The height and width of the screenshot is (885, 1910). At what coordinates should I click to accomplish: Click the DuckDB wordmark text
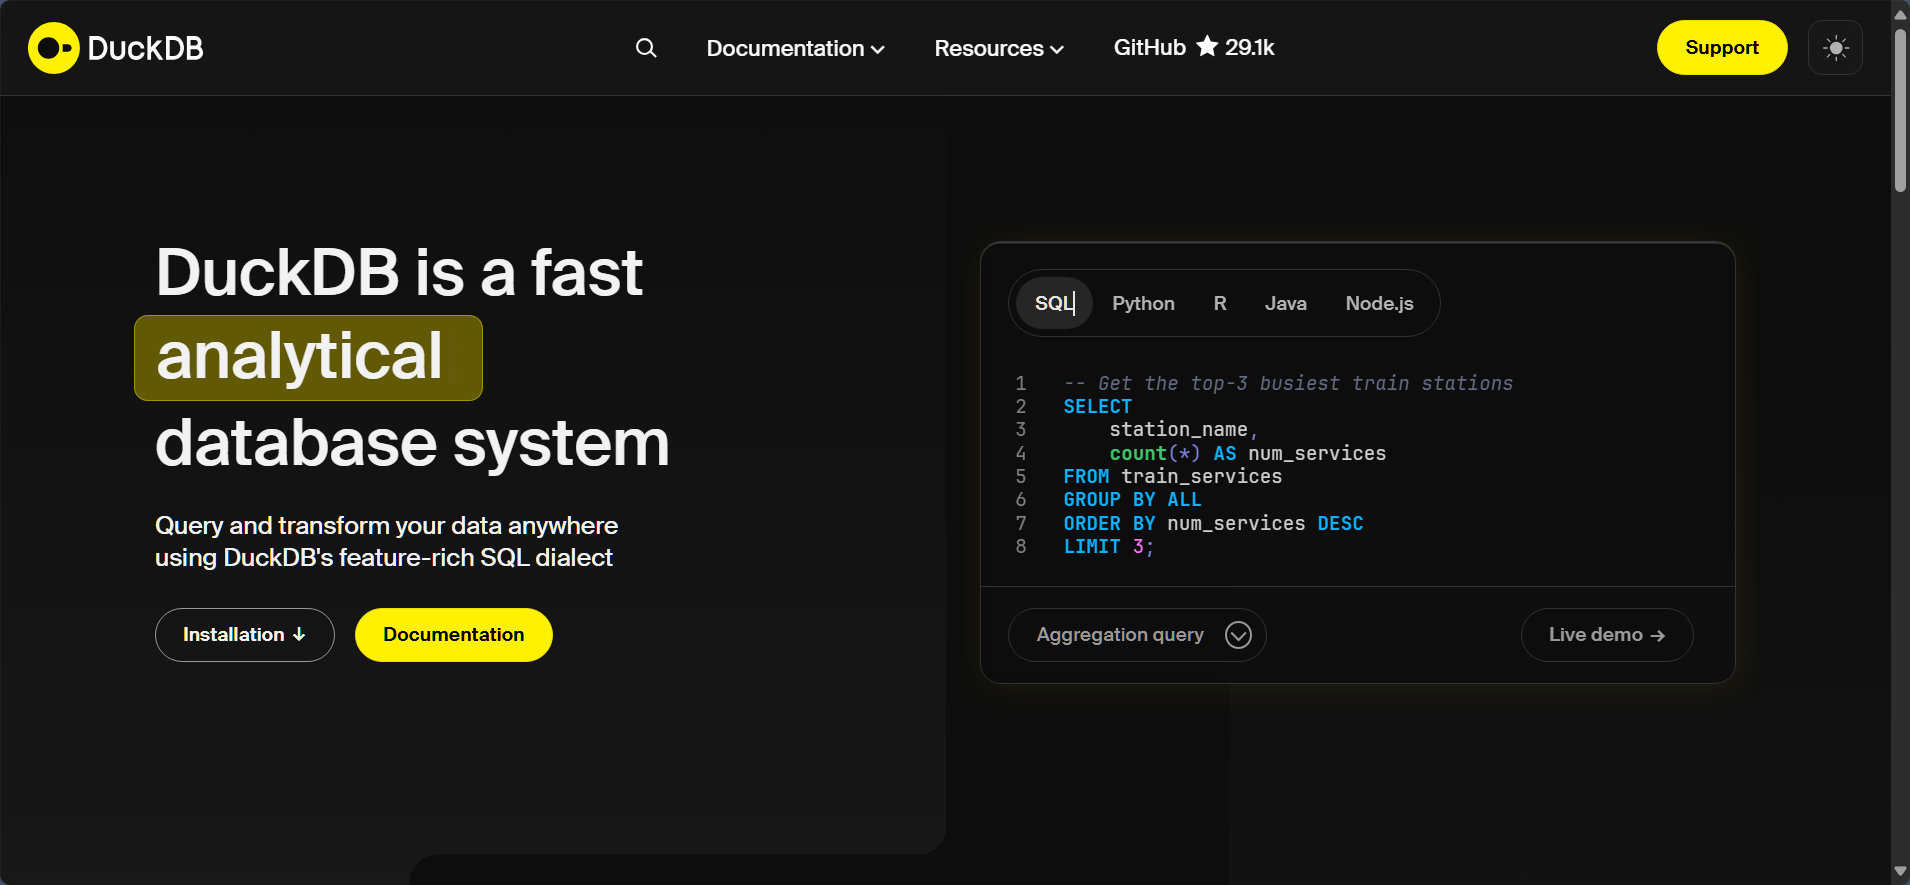(x=146, y=48)
